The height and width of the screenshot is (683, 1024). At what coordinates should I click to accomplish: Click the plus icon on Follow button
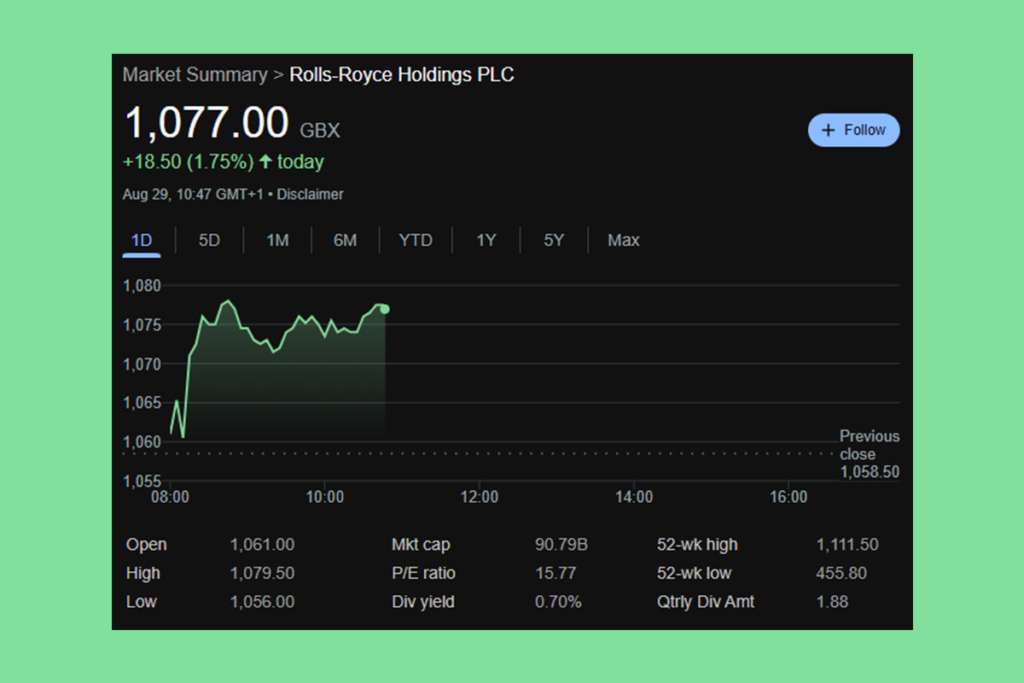click(828, 130)
